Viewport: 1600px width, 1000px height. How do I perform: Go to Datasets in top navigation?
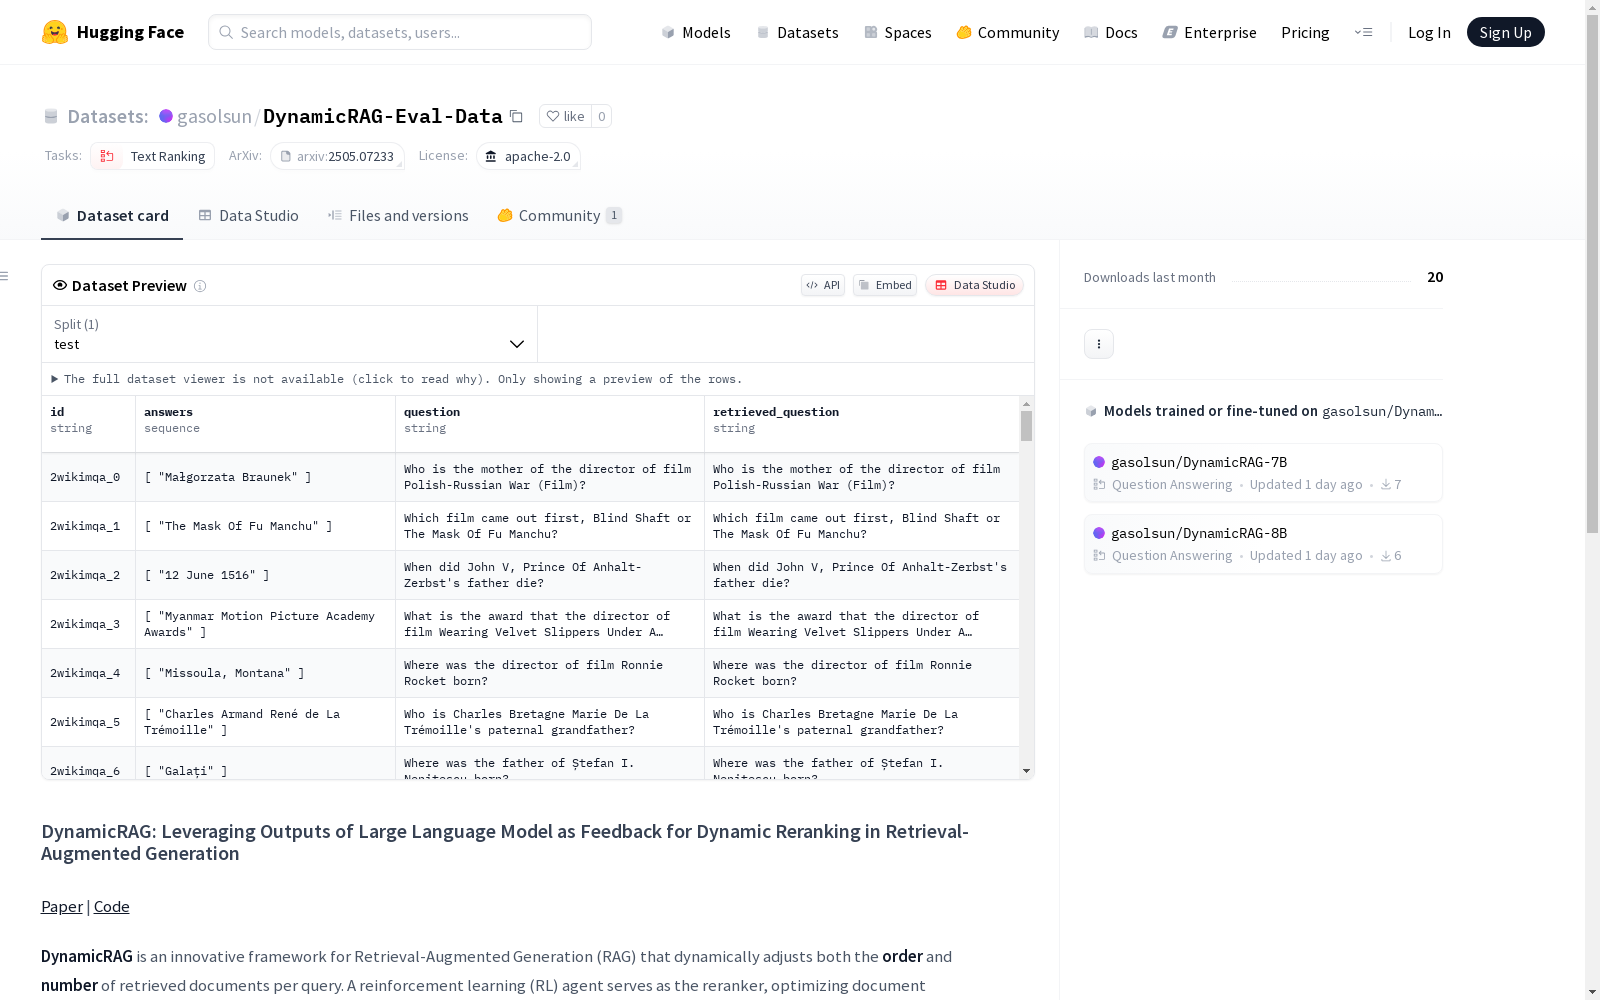click(x=797, y=32)
